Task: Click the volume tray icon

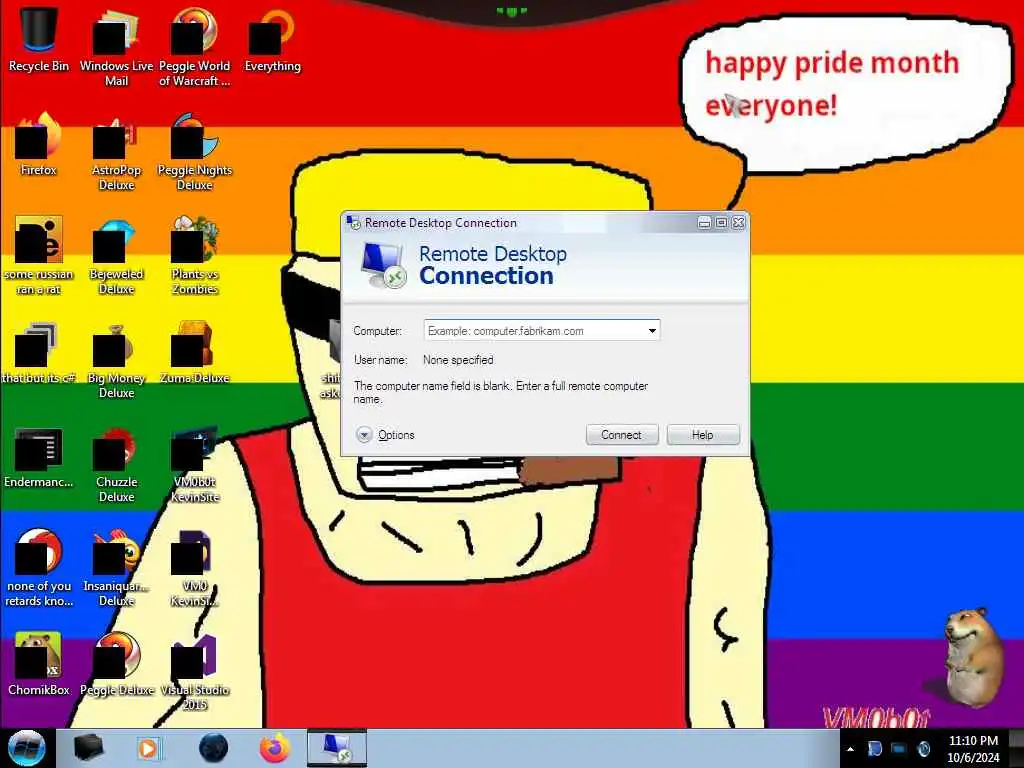Action: 923,749
